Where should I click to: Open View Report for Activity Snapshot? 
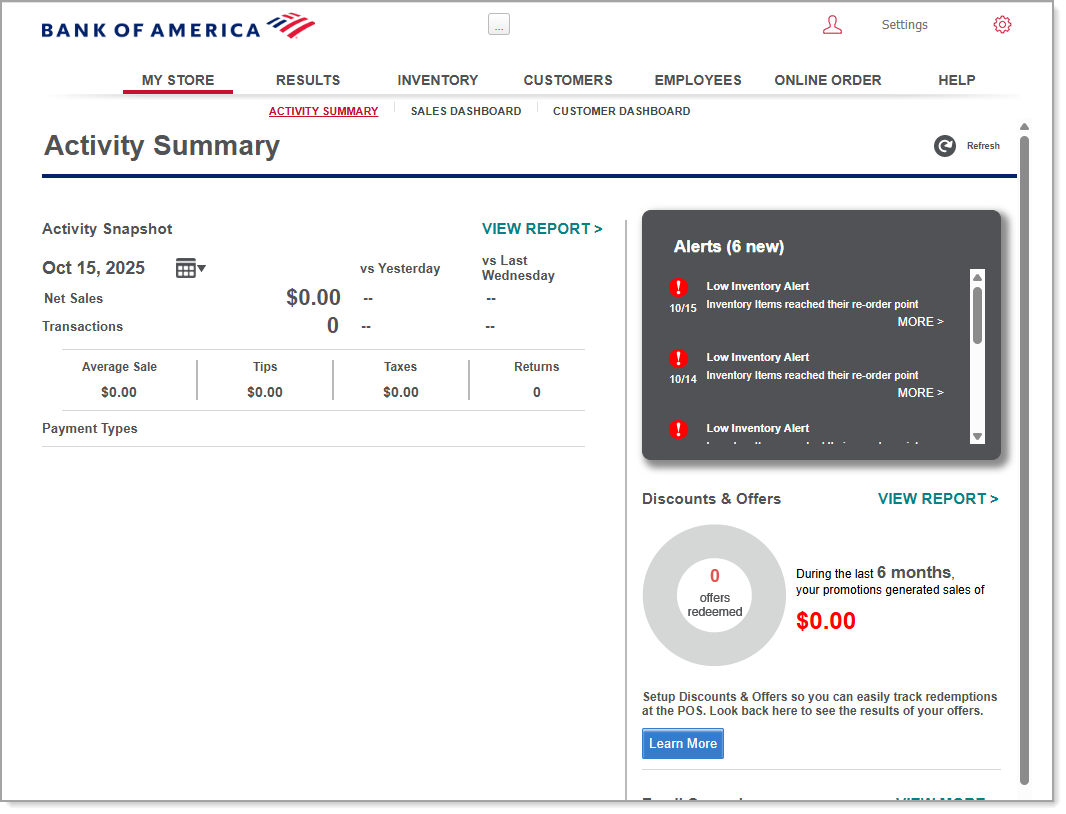[x=542, y=229]
